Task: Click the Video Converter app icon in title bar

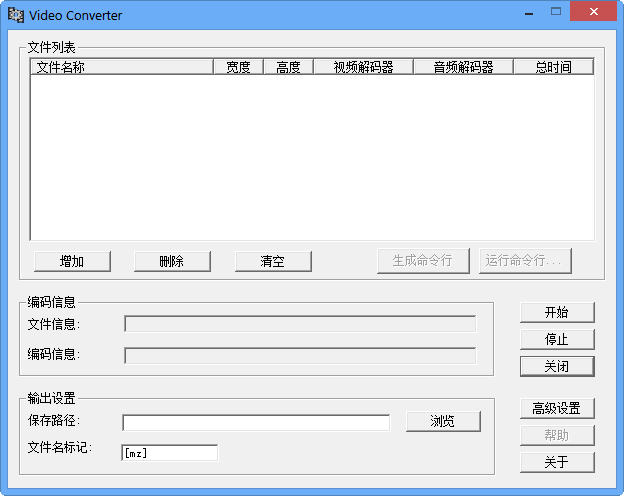Action: 16,15
